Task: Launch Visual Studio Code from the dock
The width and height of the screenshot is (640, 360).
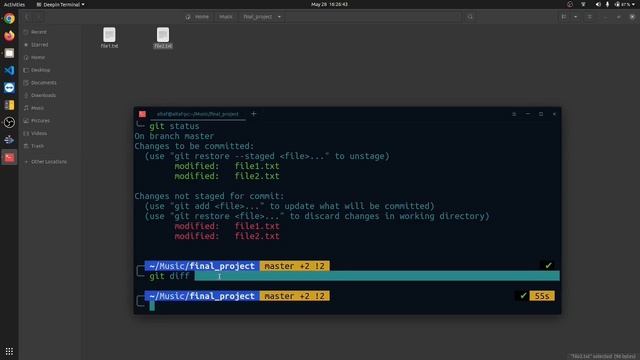Action: tap(9, 70)
